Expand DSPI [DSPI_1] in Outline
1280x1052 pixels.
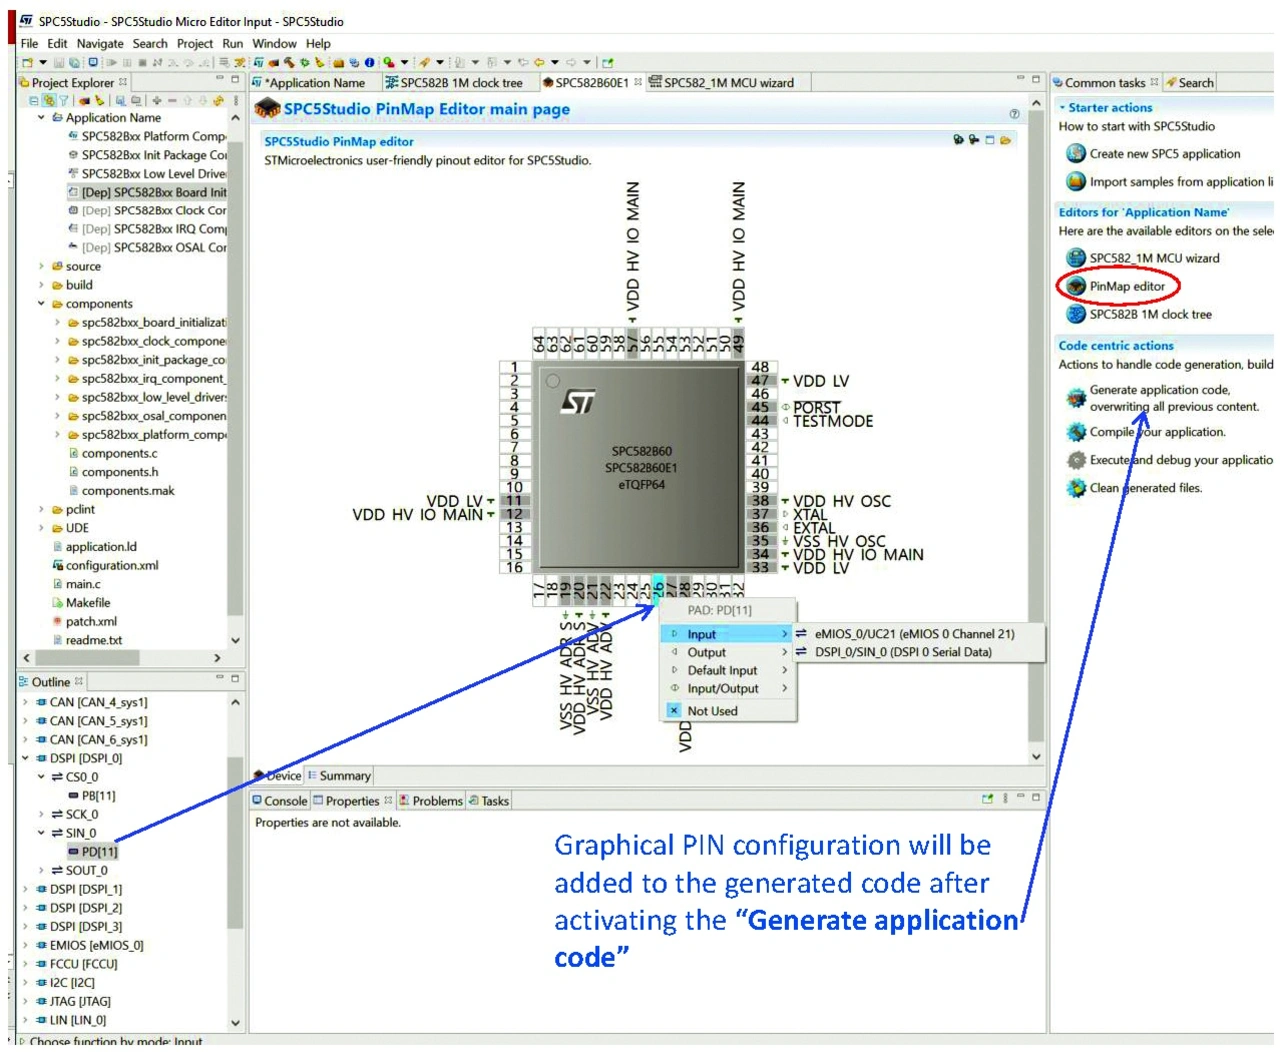[25, 889]
